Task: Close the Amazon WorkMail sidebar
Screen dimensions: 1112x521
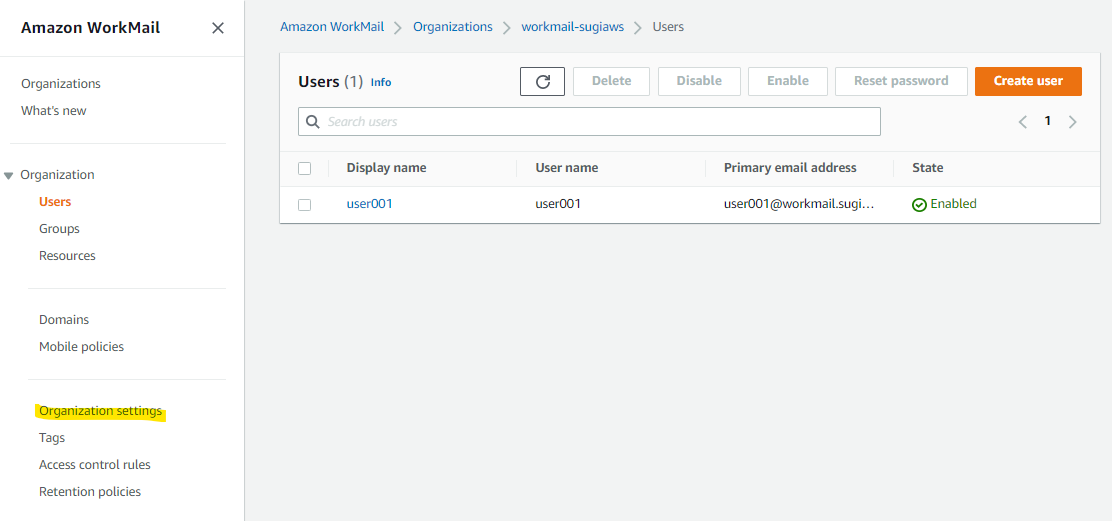Action: point(218,28)
